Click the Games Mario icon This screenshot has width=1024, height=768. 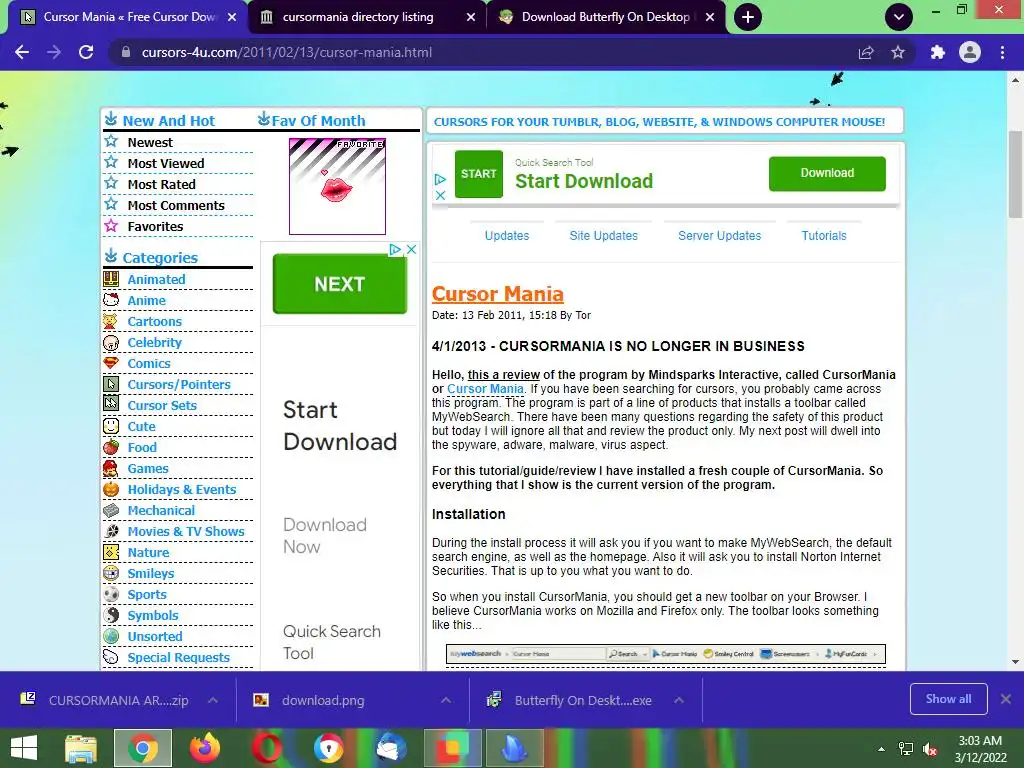click(111, 468)
